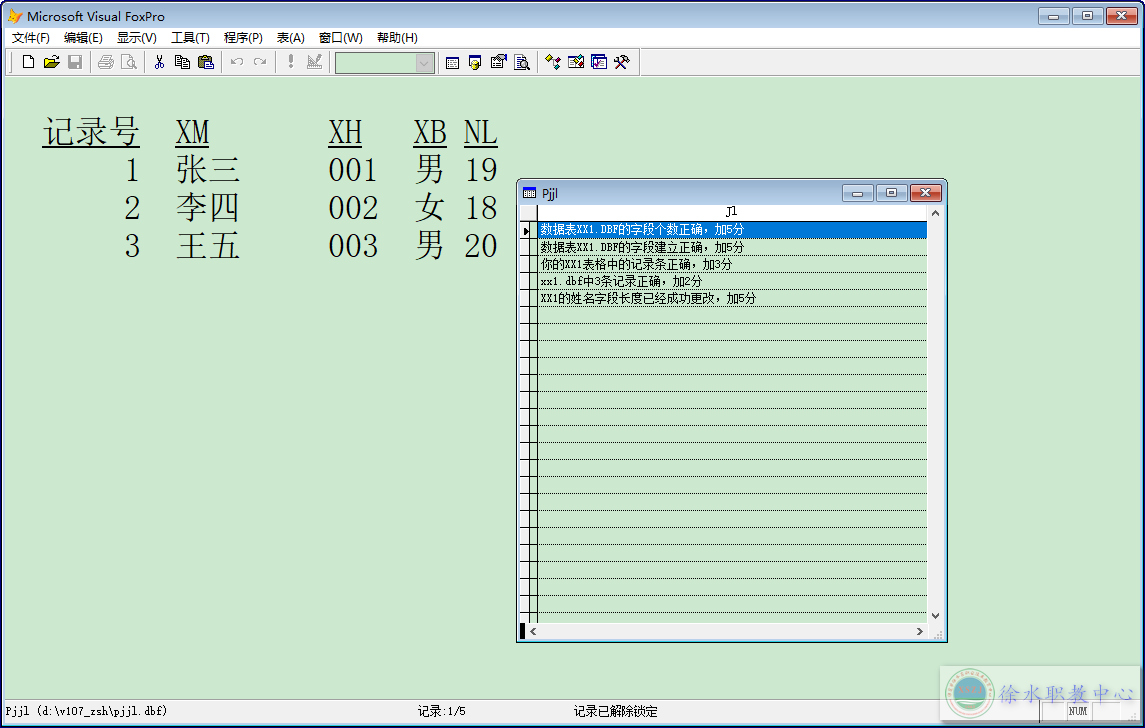Click the Save floppy disk icon
The image size is (1145, 728).
tap(74, 62)
